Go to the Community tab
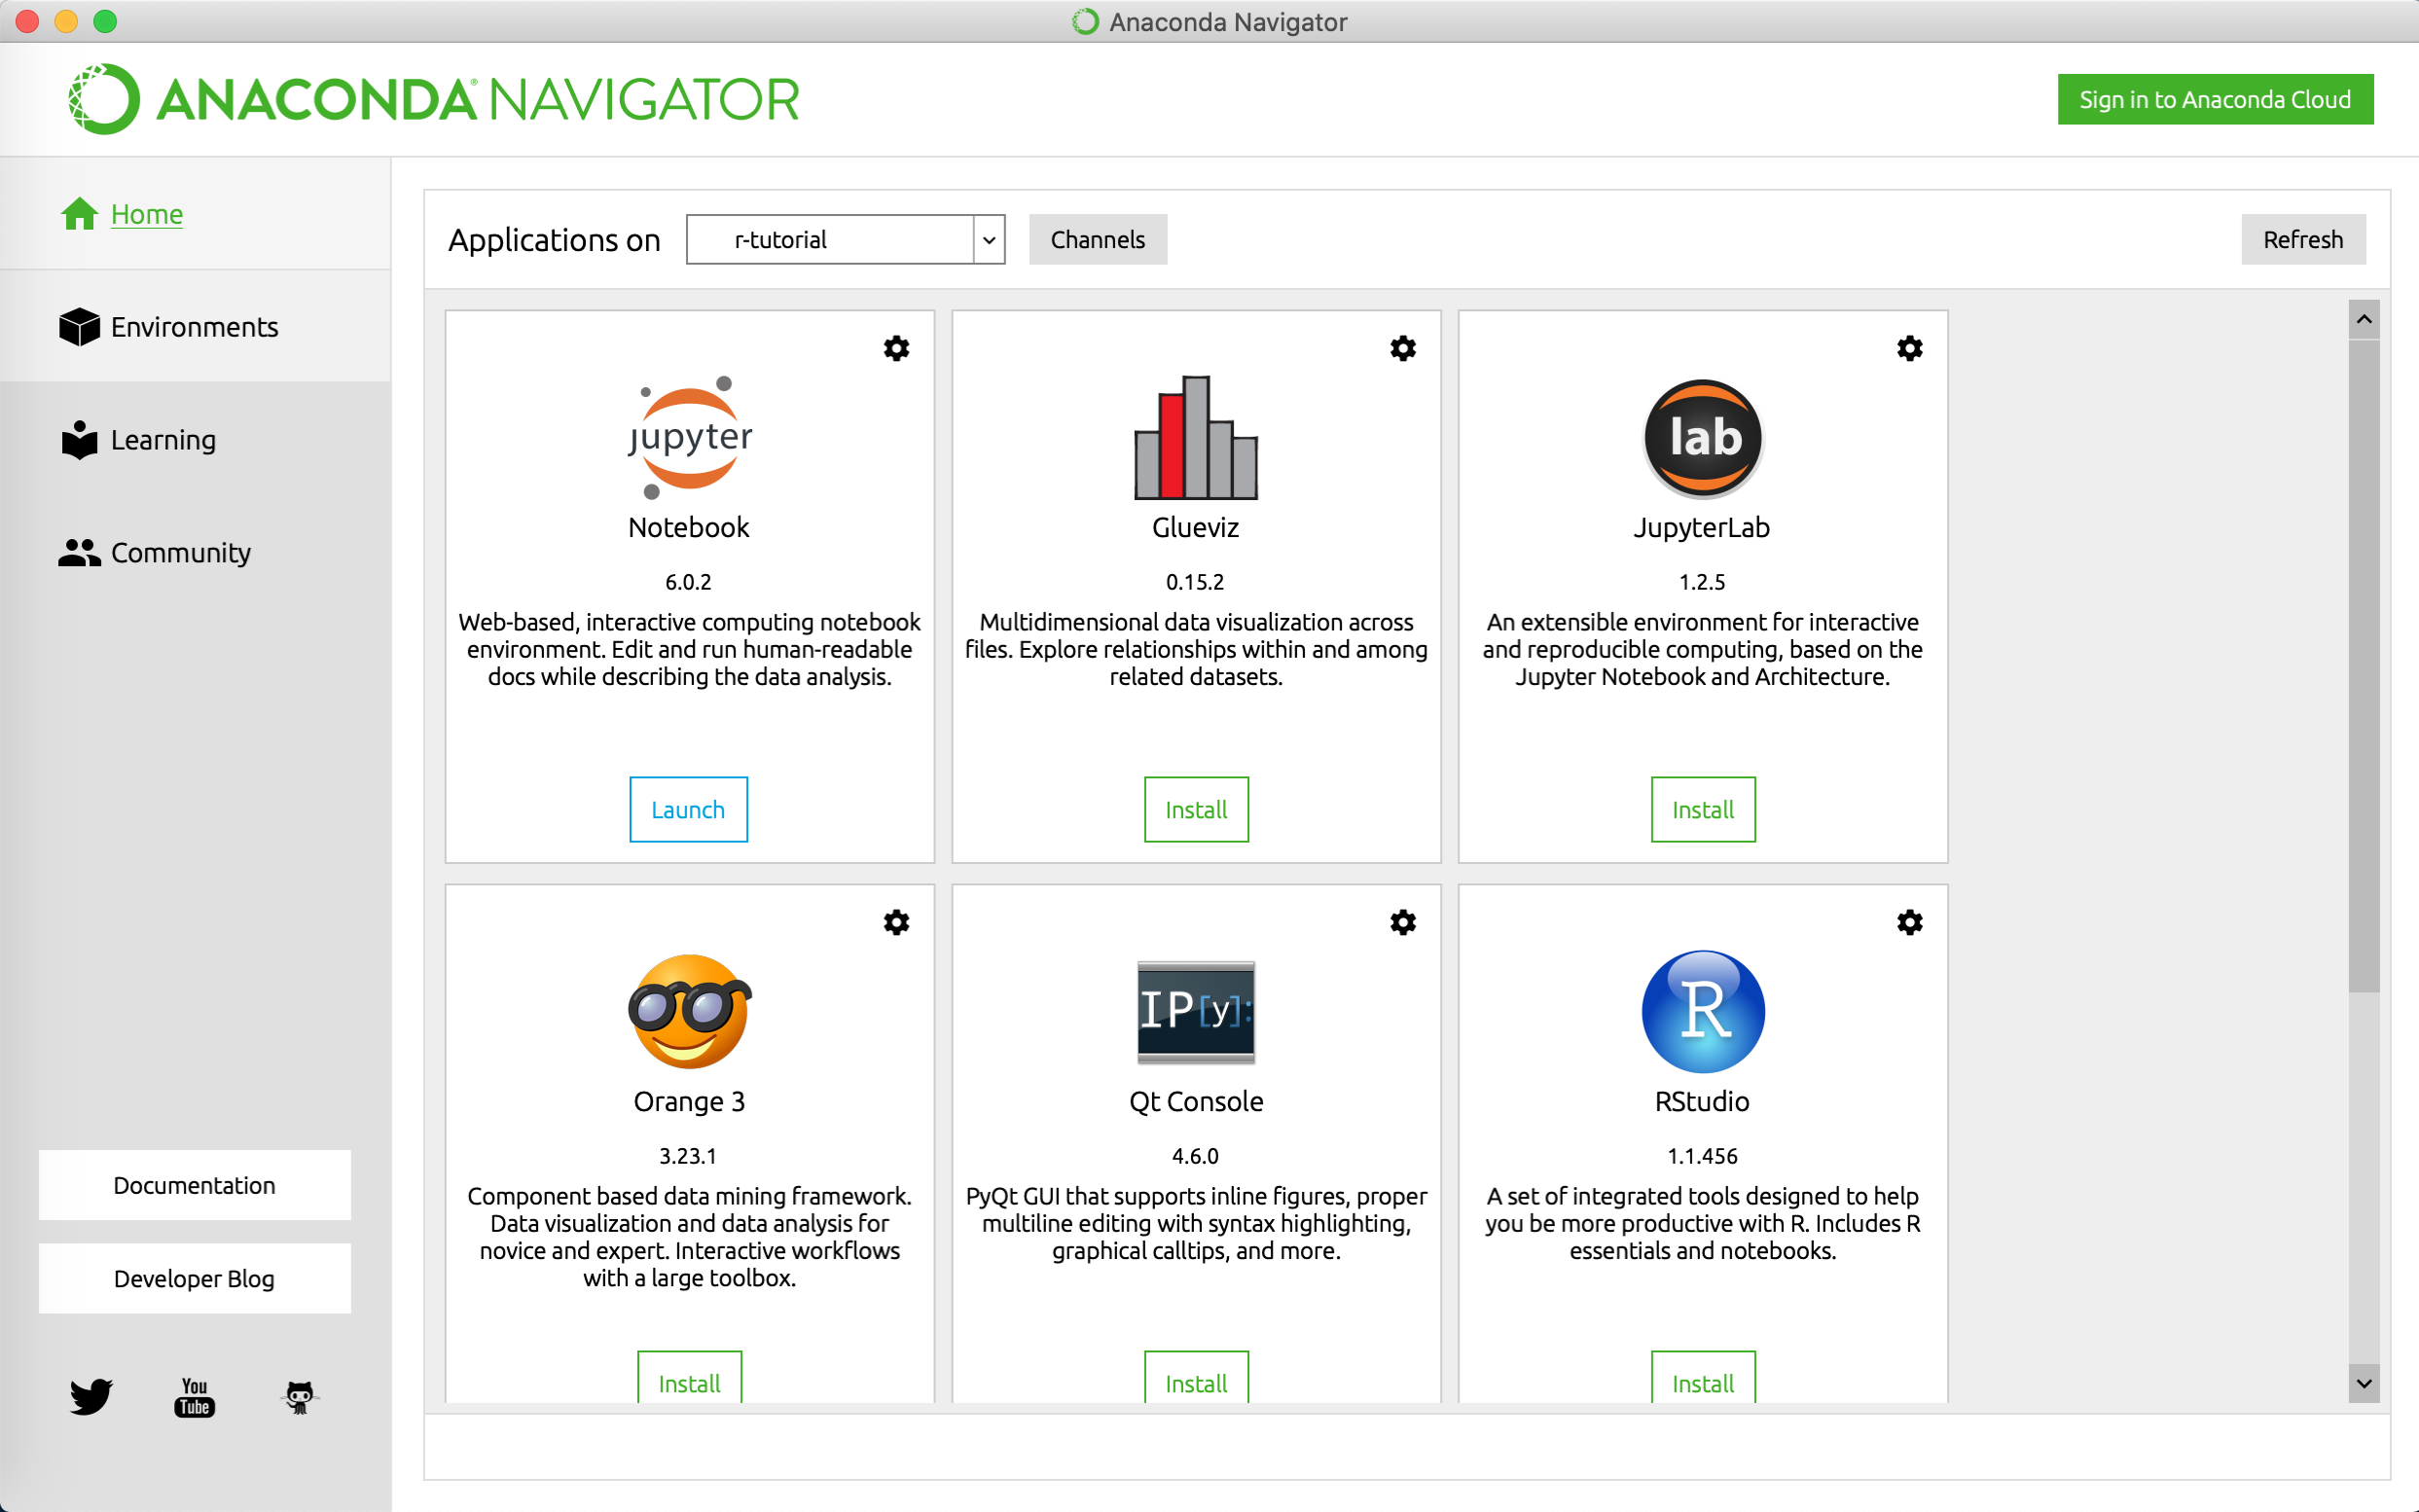Viewport: 2419px width, 1512px height. (180, 553)
